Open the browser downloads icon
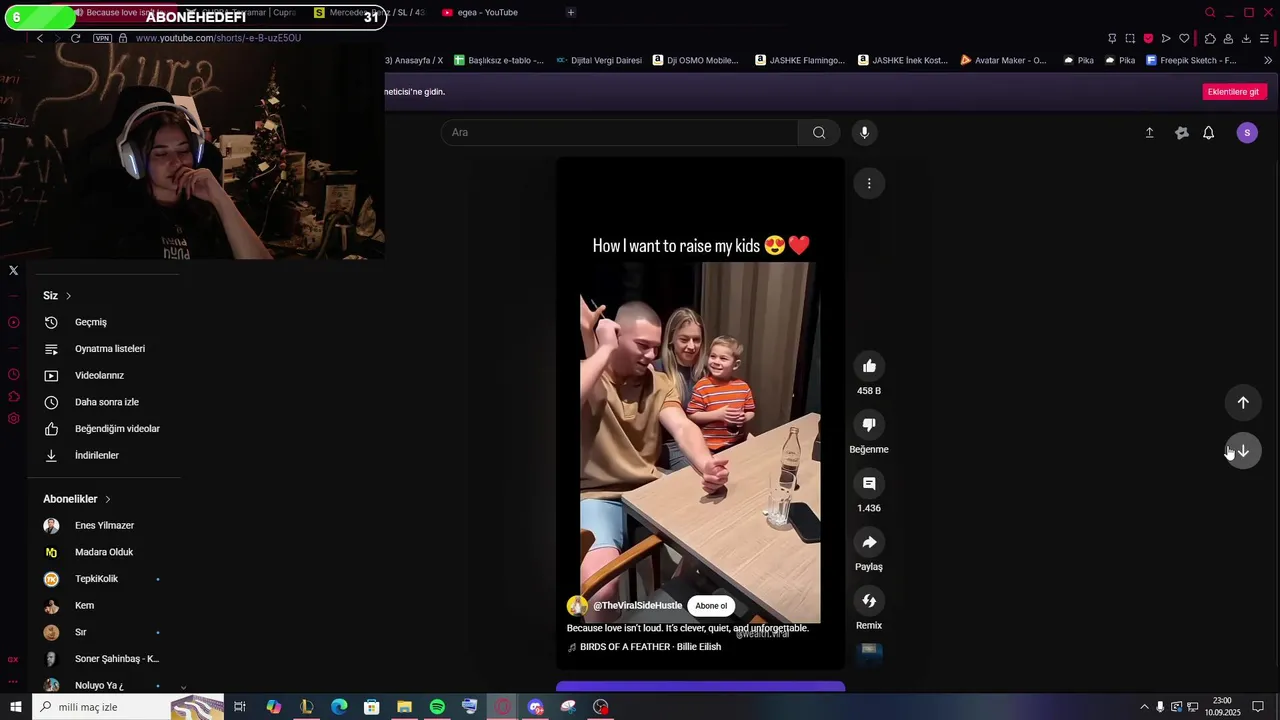The height and width of the screenshot is (720, 1280). (x=1246, y=38)
